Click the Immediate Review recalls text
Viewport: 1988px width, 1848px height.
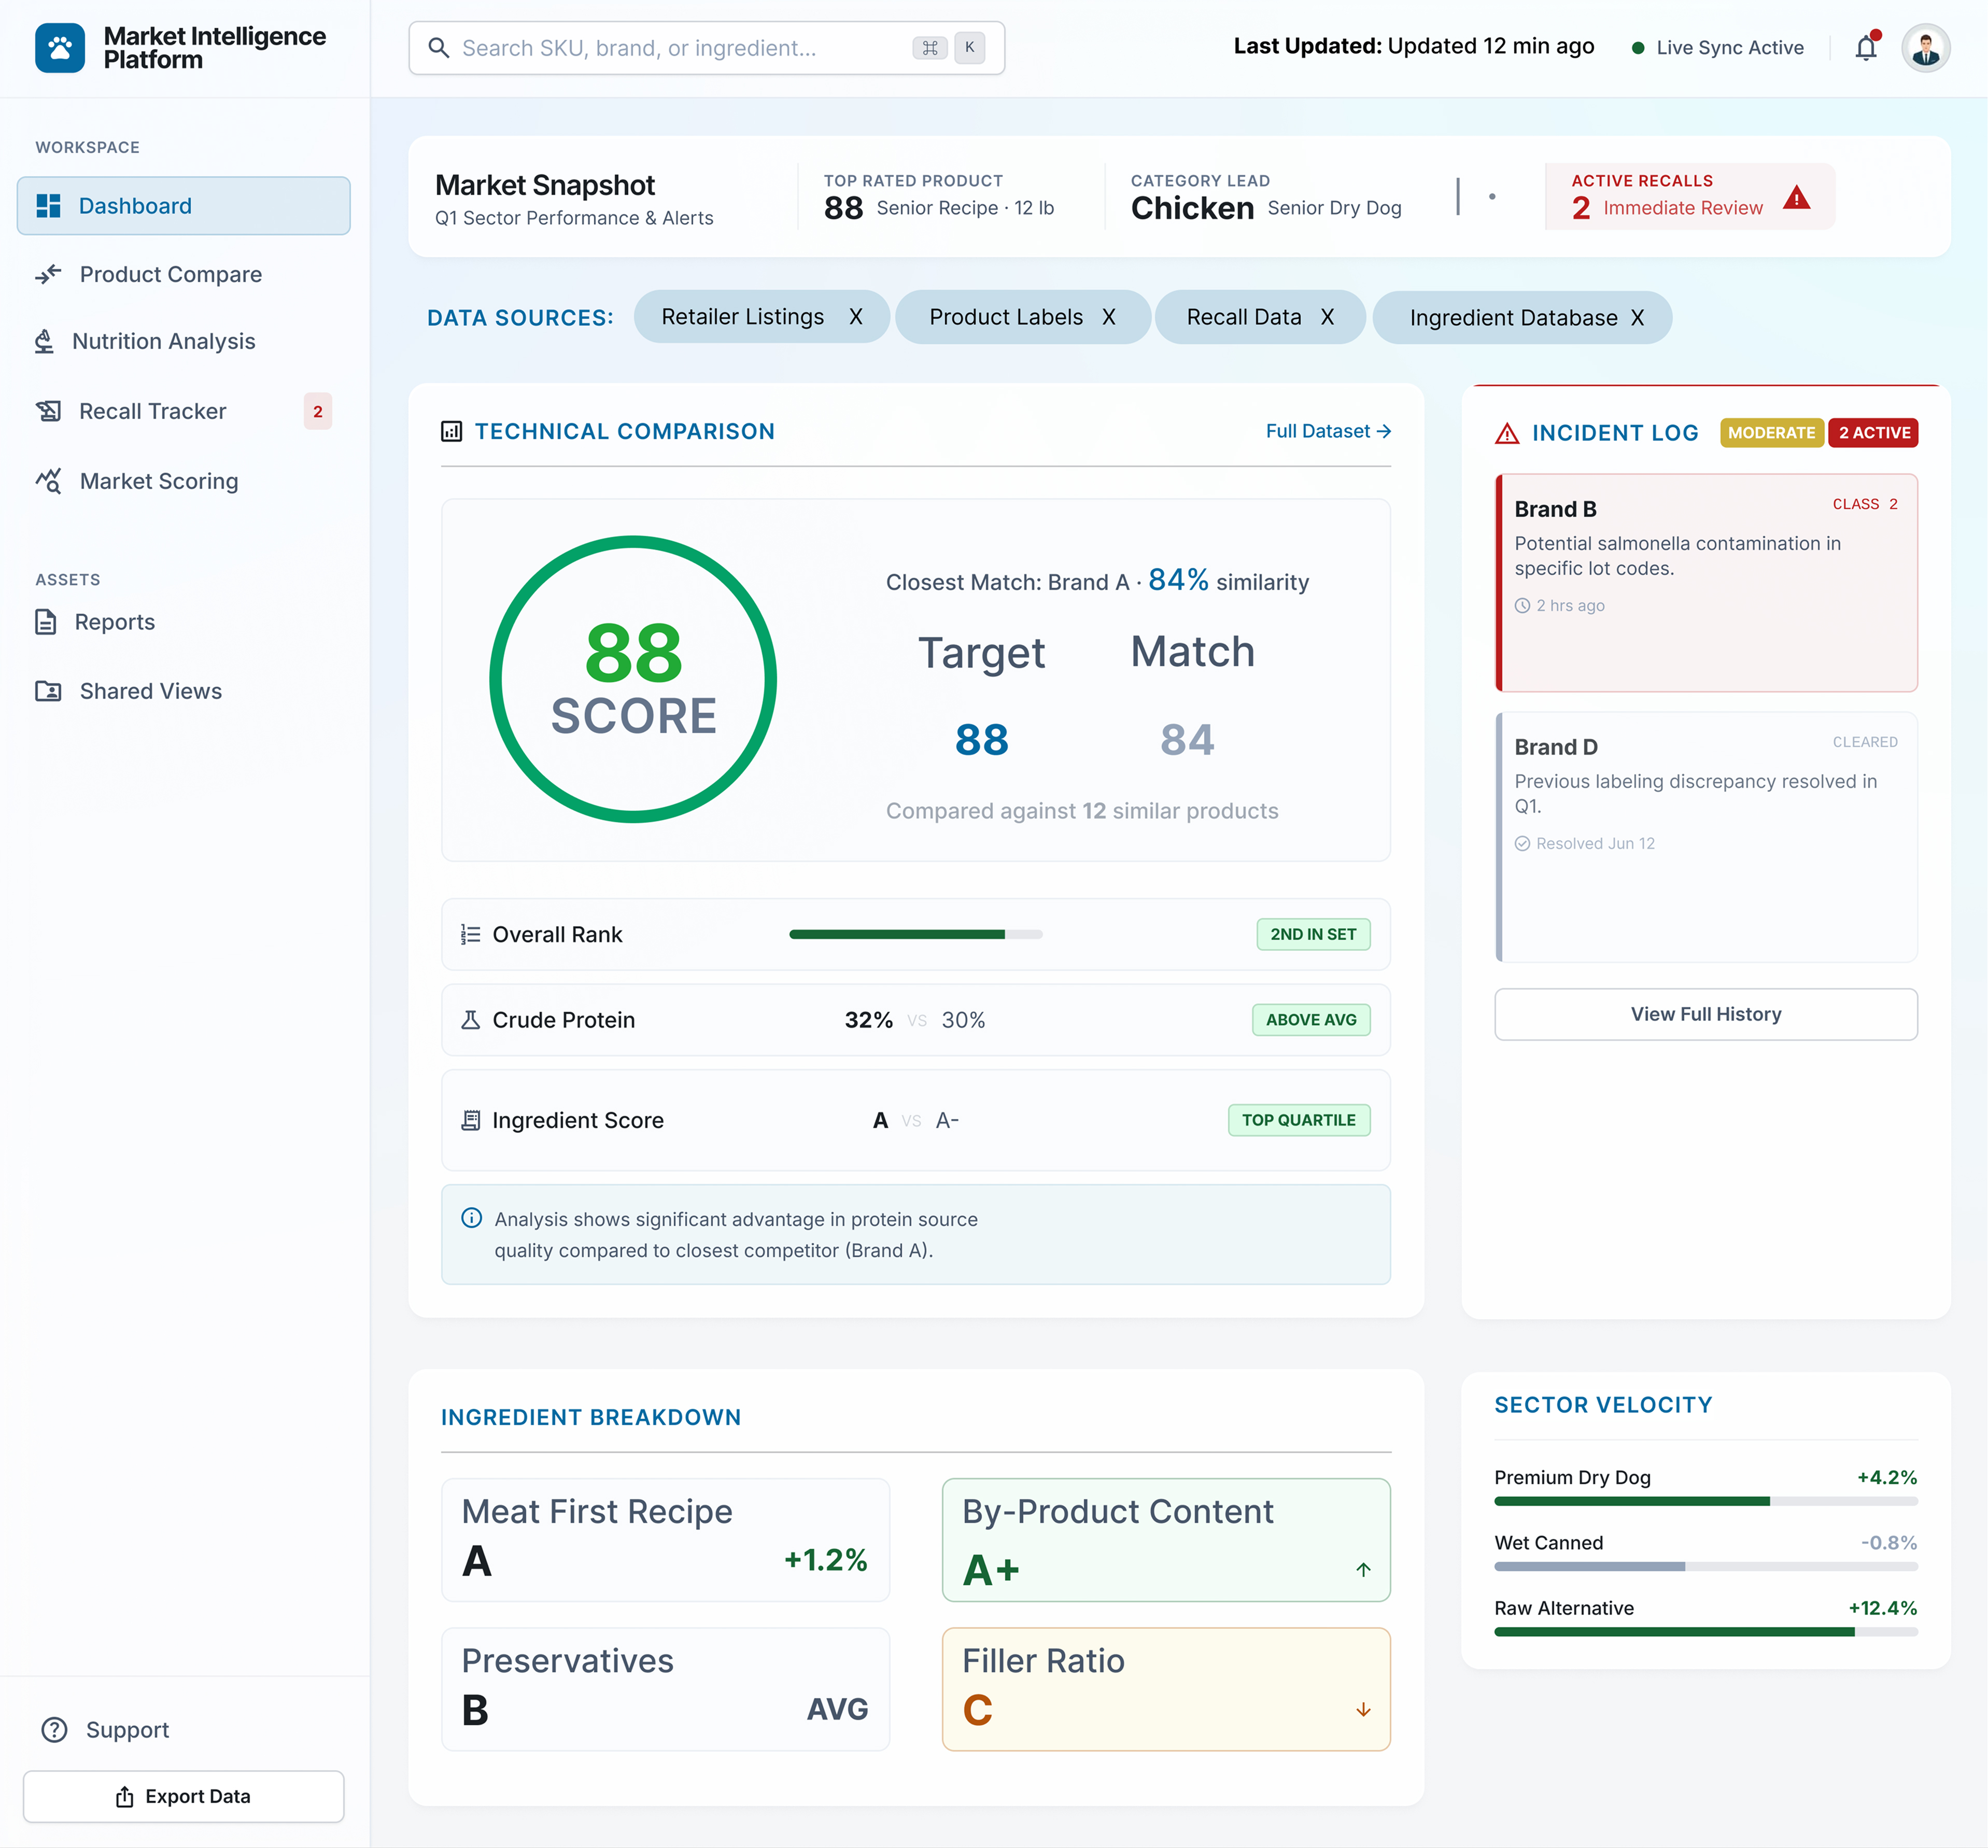point(1683,208)
